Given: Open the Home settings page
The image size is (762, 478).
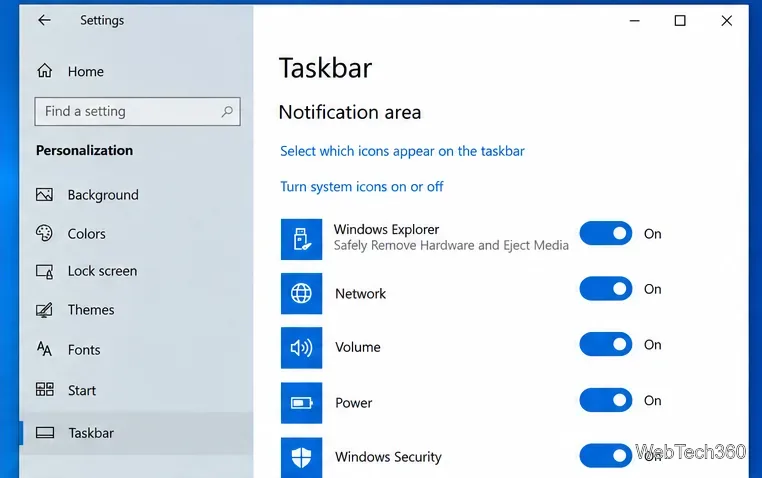Looking at the screenshot, I should (86, 71).
